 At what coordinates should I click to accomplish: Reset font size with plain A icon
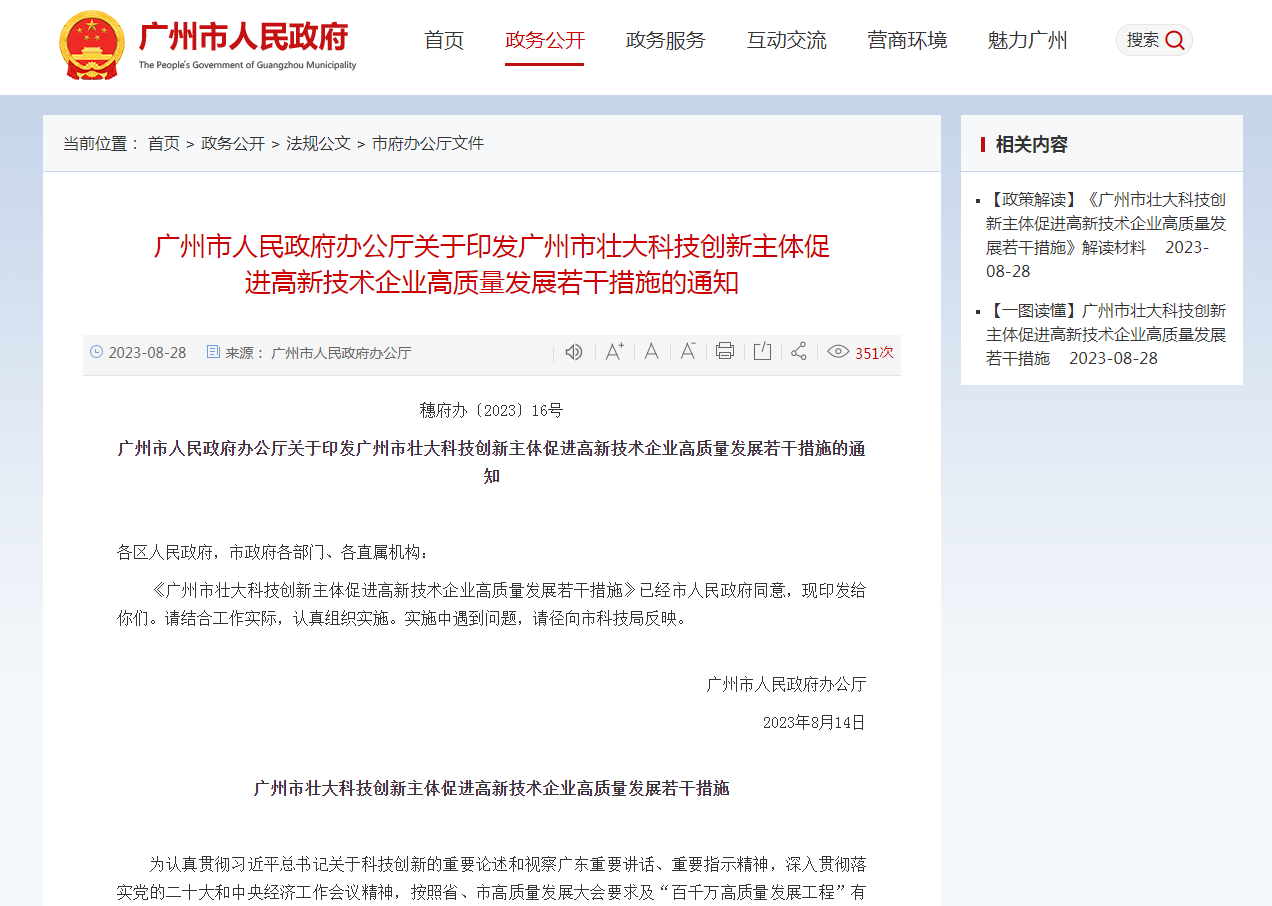[651, 351]
